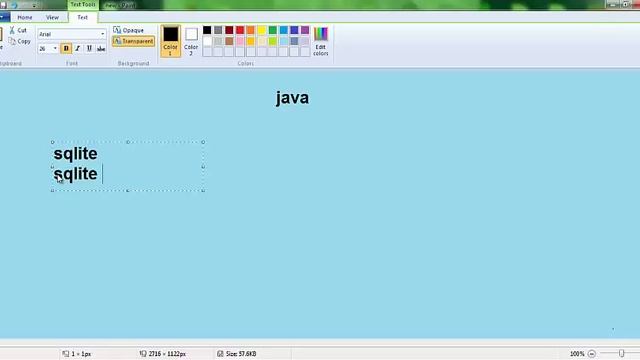This screenshot has height=360, width=640.
Task: Click the zoom out minus button
Action: coord(591,354)
